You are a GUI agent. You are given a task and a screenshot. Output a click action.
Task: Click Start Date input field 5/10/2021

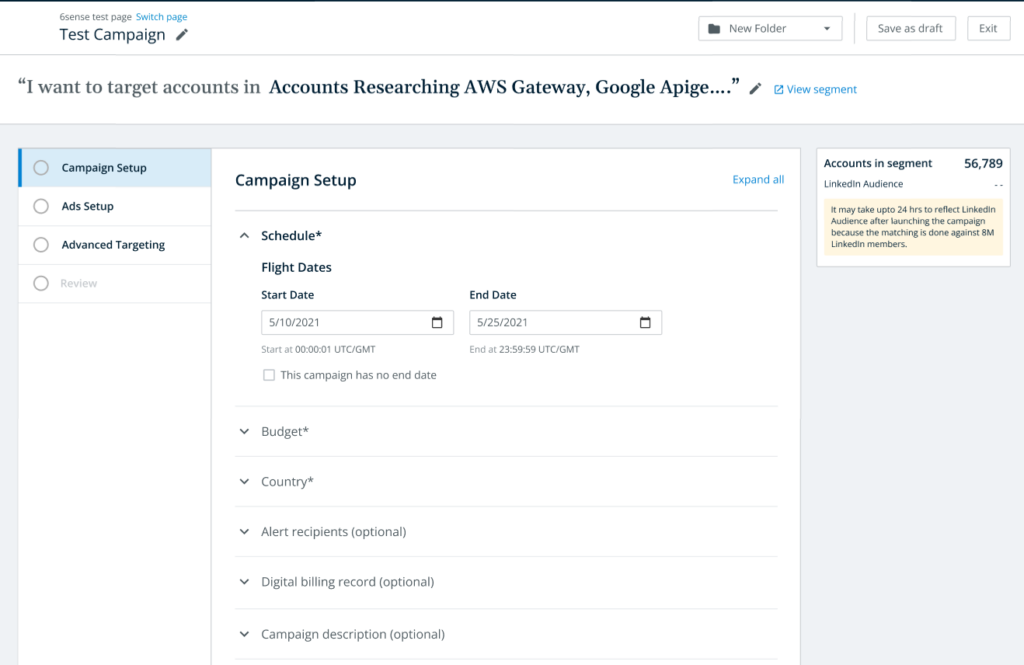coord(357,323)
